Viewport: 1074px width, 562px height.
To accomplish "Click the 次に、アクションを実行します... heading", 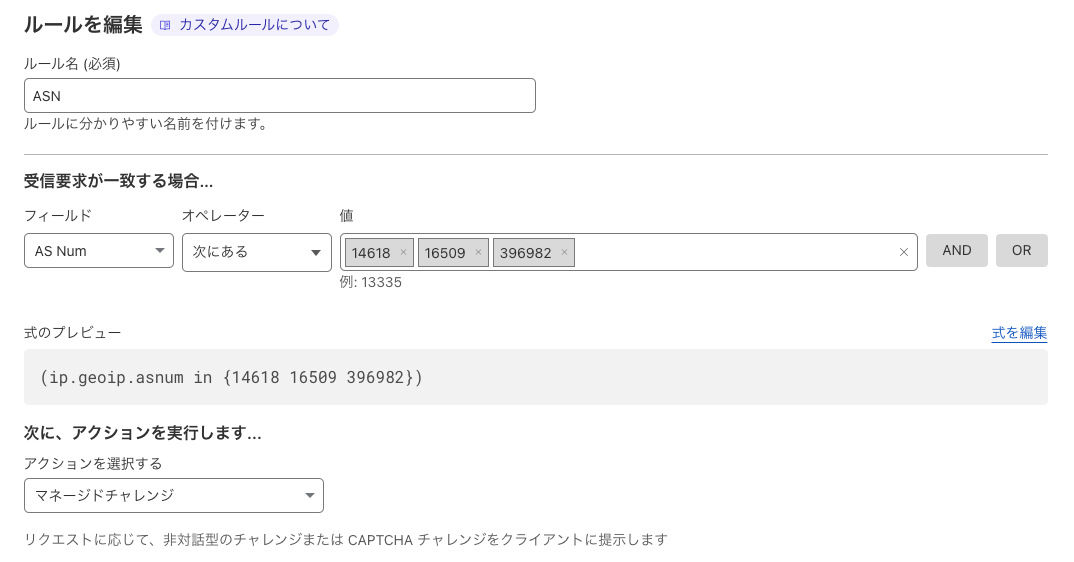I will tap(142, 433).
